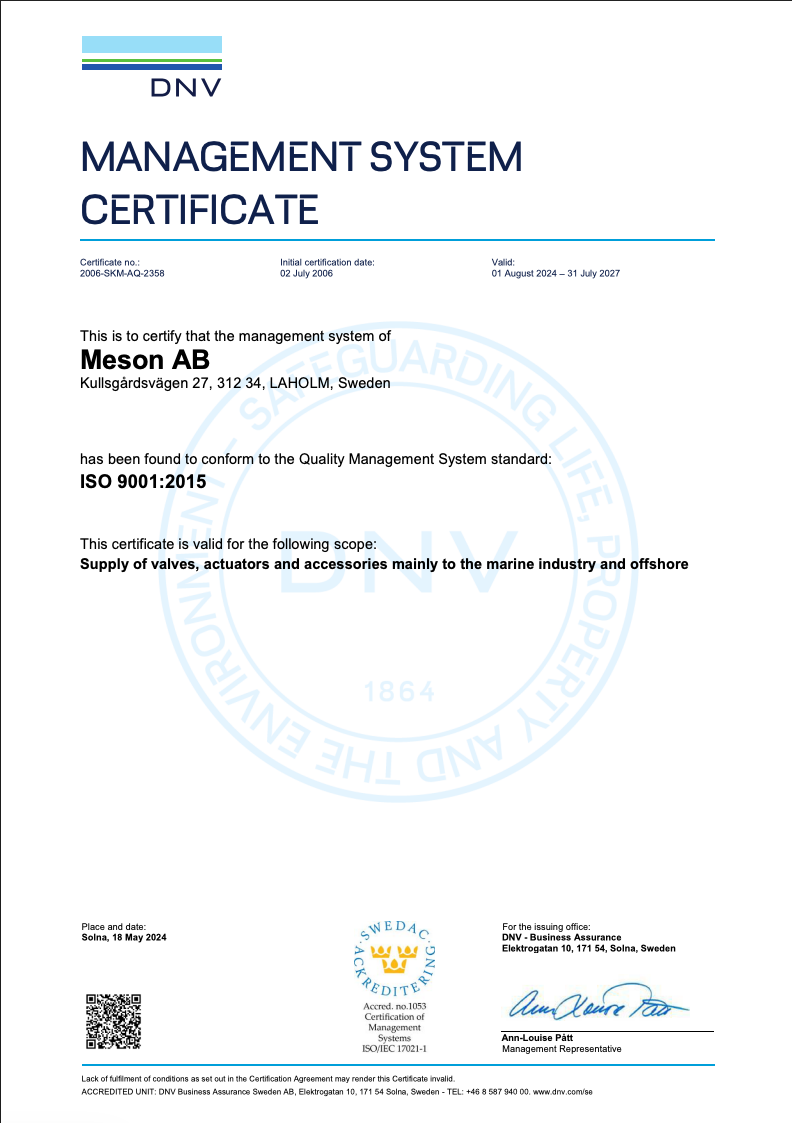The width and height of the screenshot is (792, 1123).
Task: Select the 'Certification of Management Systems' text
Action: click(395, 1028)
